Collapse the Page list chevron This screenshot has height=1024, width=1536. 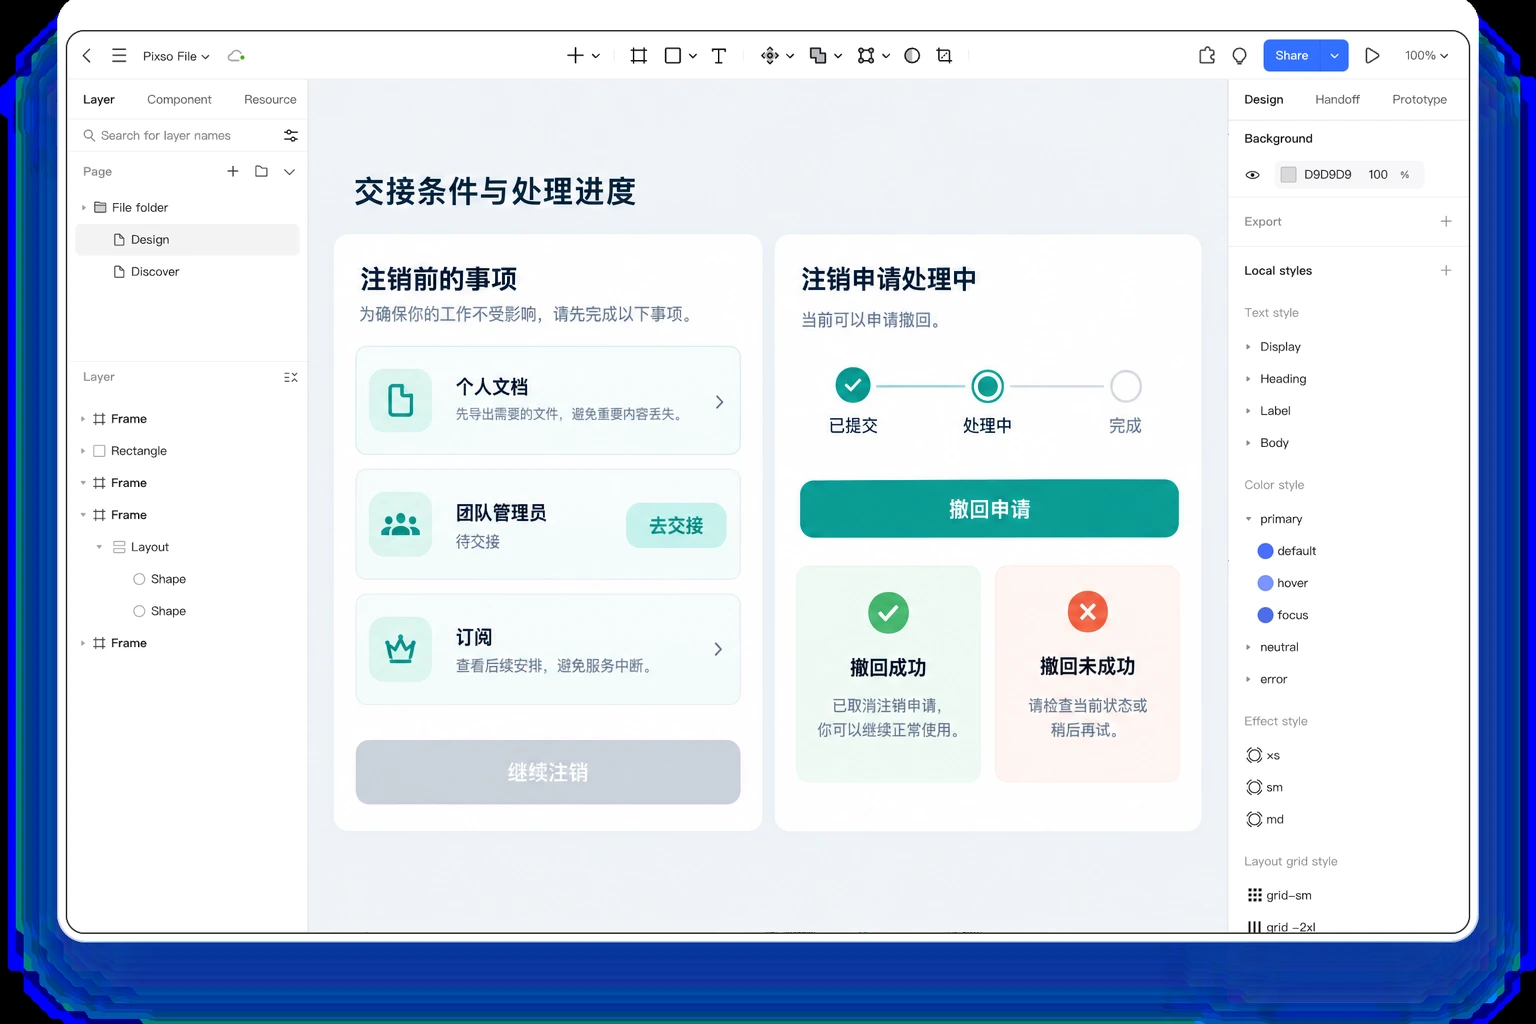coord(289,171)
